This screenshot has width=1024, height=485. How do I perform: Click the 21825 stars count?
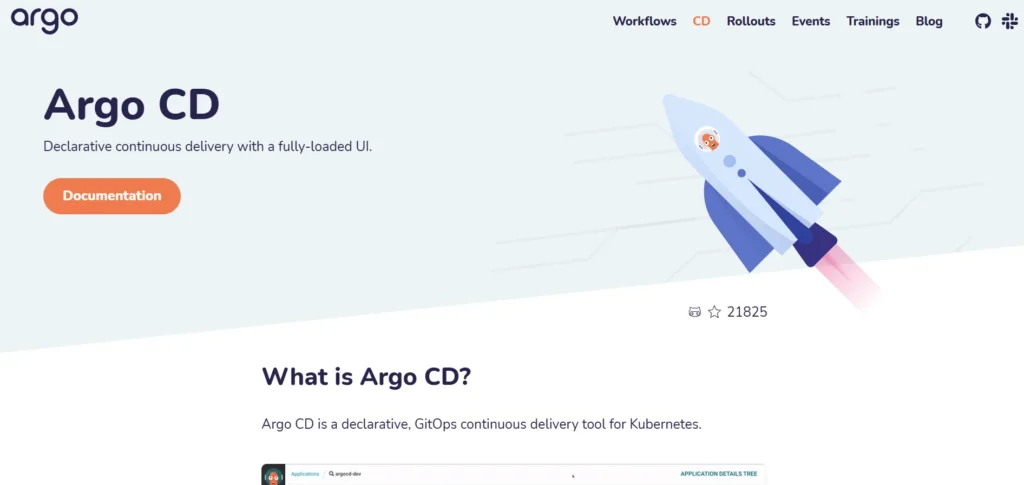[x=747, y=312]
